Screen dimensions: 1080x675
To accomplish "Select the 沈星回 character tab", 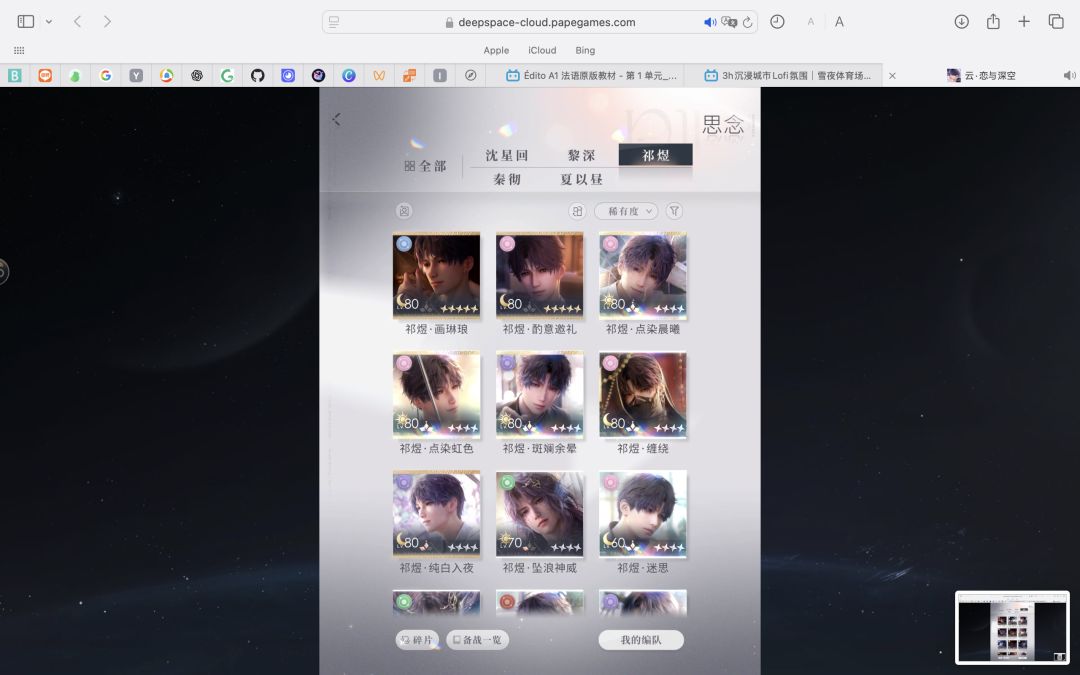I will point(507,156).
